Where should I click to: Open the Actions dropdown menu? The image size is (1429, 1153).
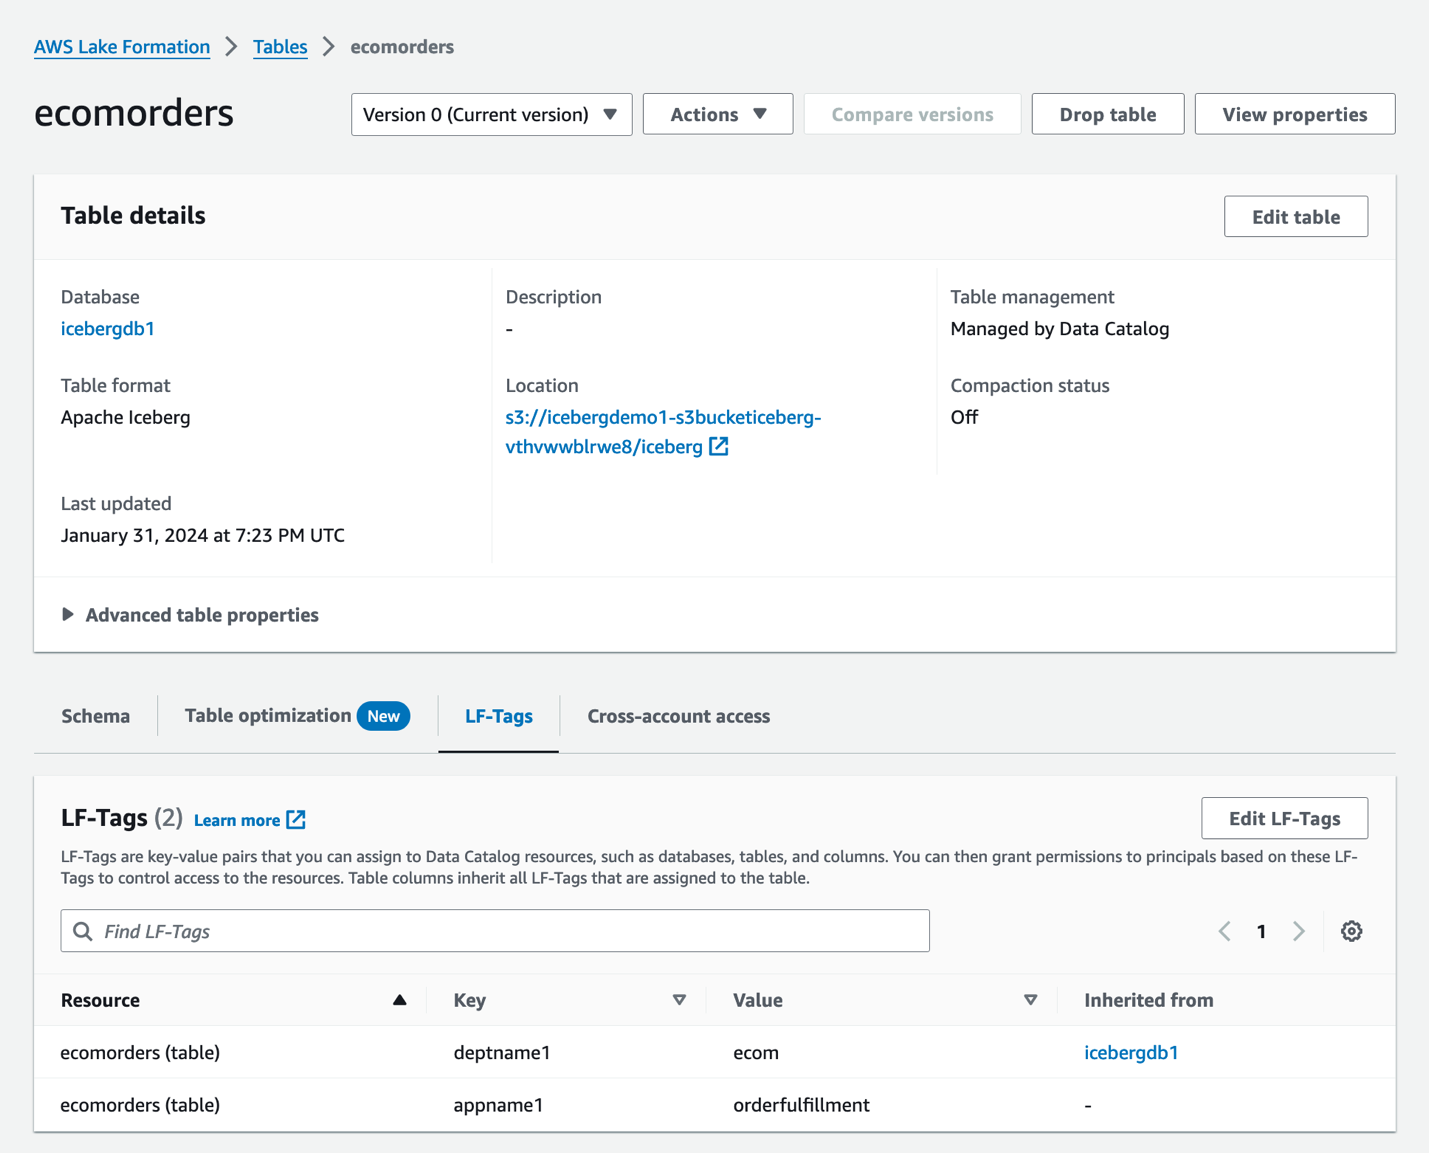[718, 114]
